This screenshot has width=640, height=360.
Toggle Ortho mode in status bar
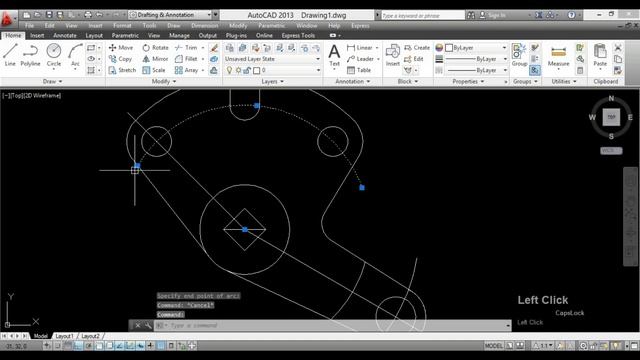coord(78,346)
